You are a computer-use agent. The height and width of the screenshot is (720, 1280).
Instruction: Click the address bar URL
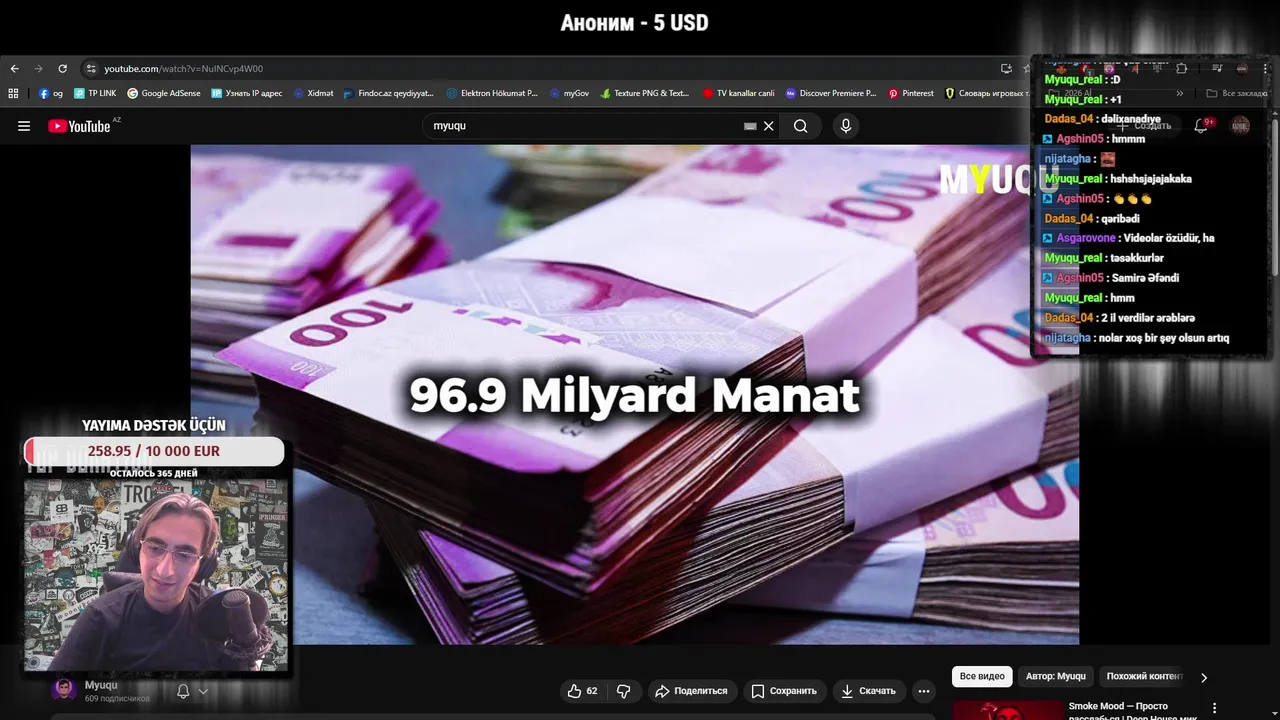(x=183, y=69)
